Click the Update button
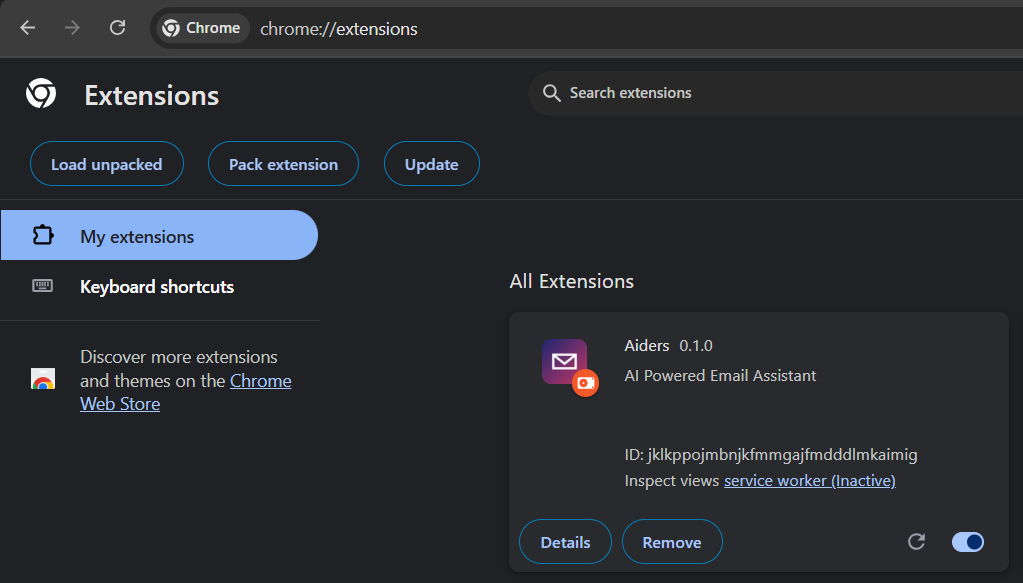Viewport: 1023px width, 583px height. [x=432, y=164]
